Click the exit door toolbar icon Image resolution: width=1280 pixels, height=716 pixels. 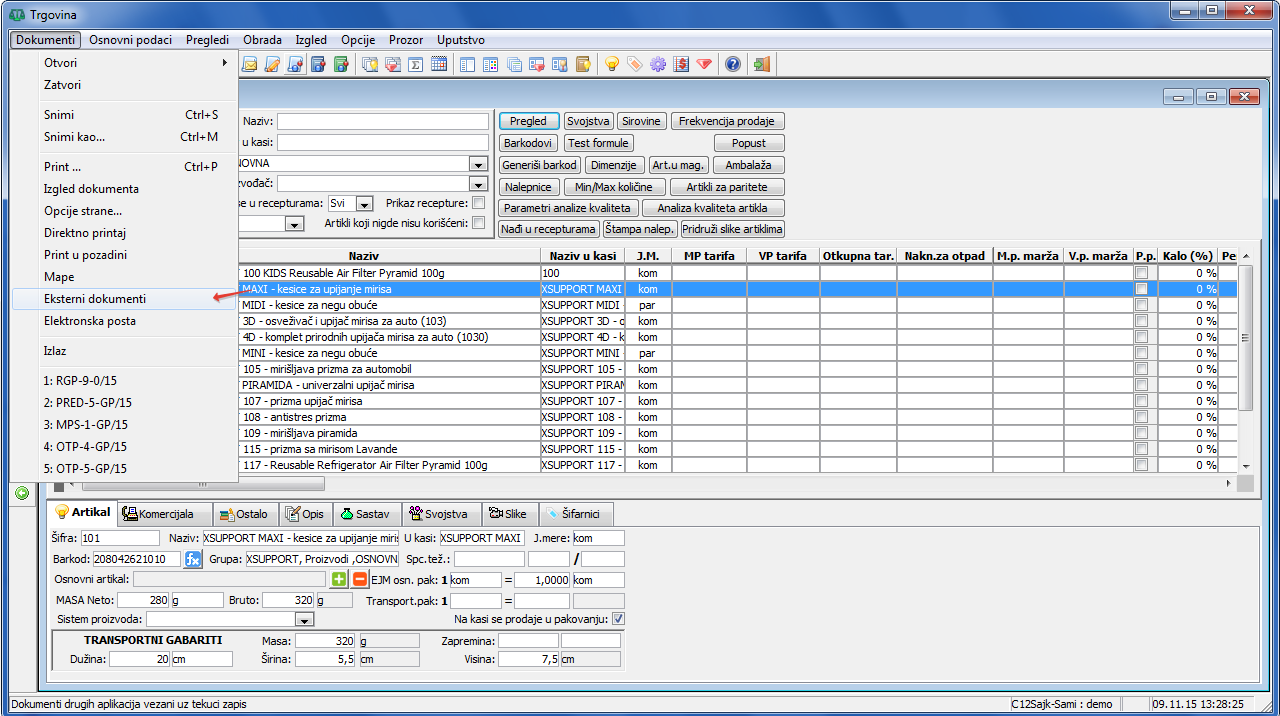pos(762,65)
